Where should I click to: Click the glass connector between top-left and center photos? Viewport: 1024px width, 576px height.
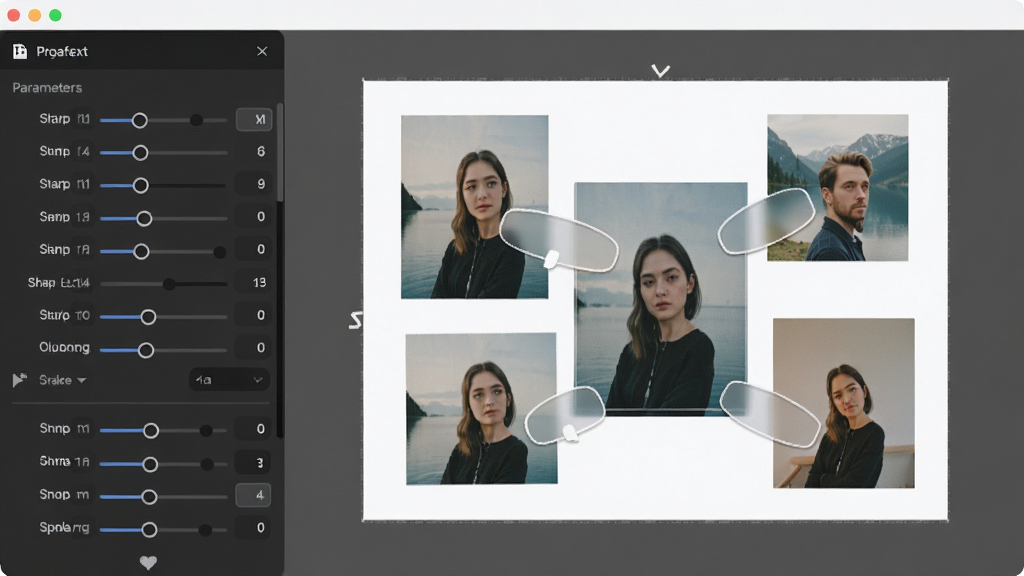tap(558, 240)
